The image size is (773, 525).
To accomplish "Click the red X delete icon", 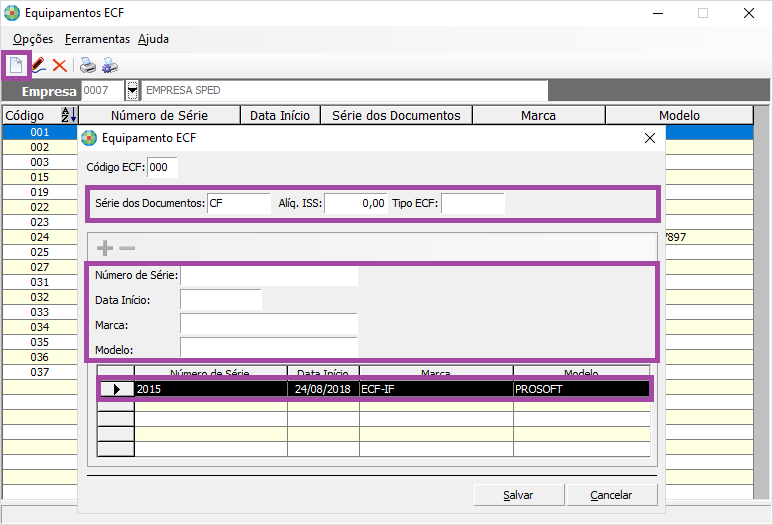I will (x=59, y=66).
